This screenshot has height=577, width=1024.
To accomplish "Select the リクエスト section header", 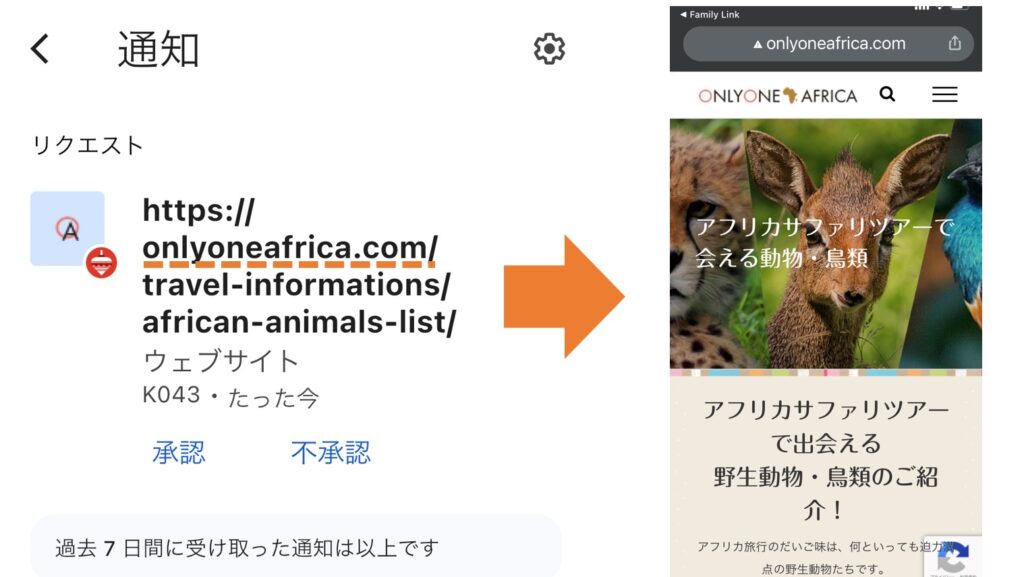I will click(x=88, y=145).
